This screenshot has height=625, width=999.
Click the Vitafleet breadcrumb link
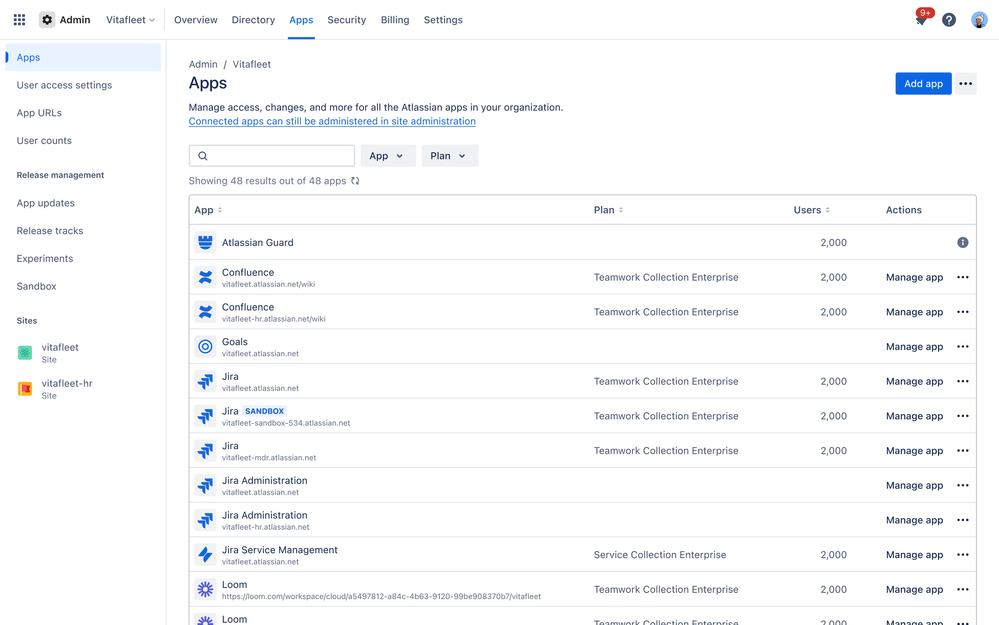click(x=252, y=64)
